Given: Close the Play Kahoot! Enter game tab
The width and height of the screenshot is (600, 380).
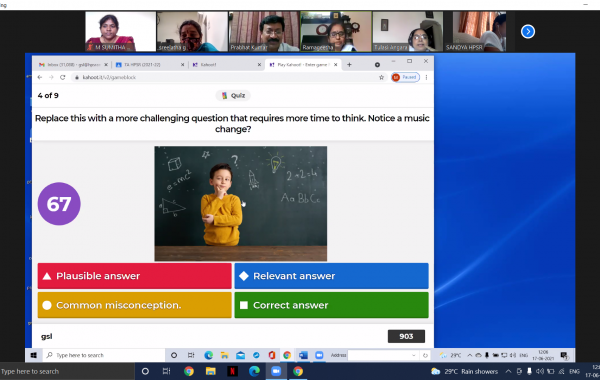Looking at the screenshot, I should click(336, 65).
